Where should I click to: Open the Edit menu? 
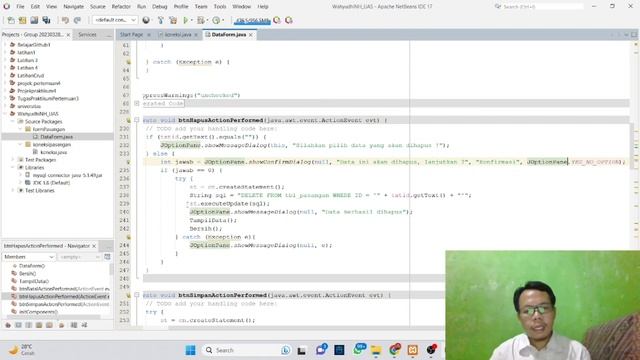point(35,7)
